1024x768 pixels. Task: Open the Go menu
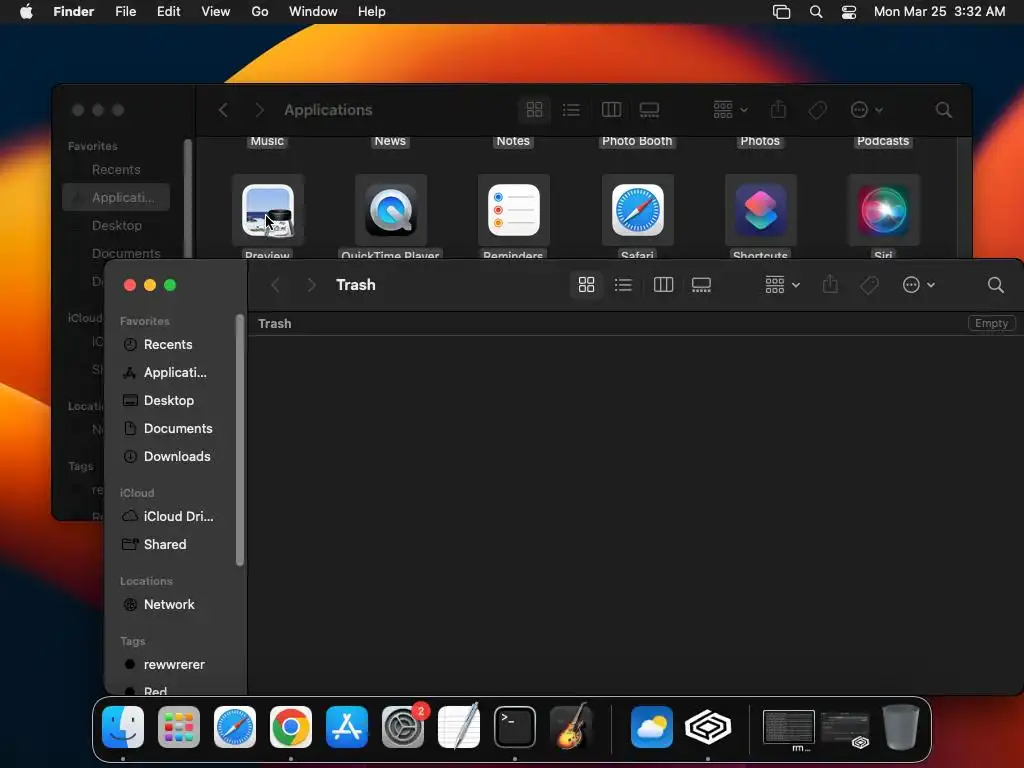259,12
